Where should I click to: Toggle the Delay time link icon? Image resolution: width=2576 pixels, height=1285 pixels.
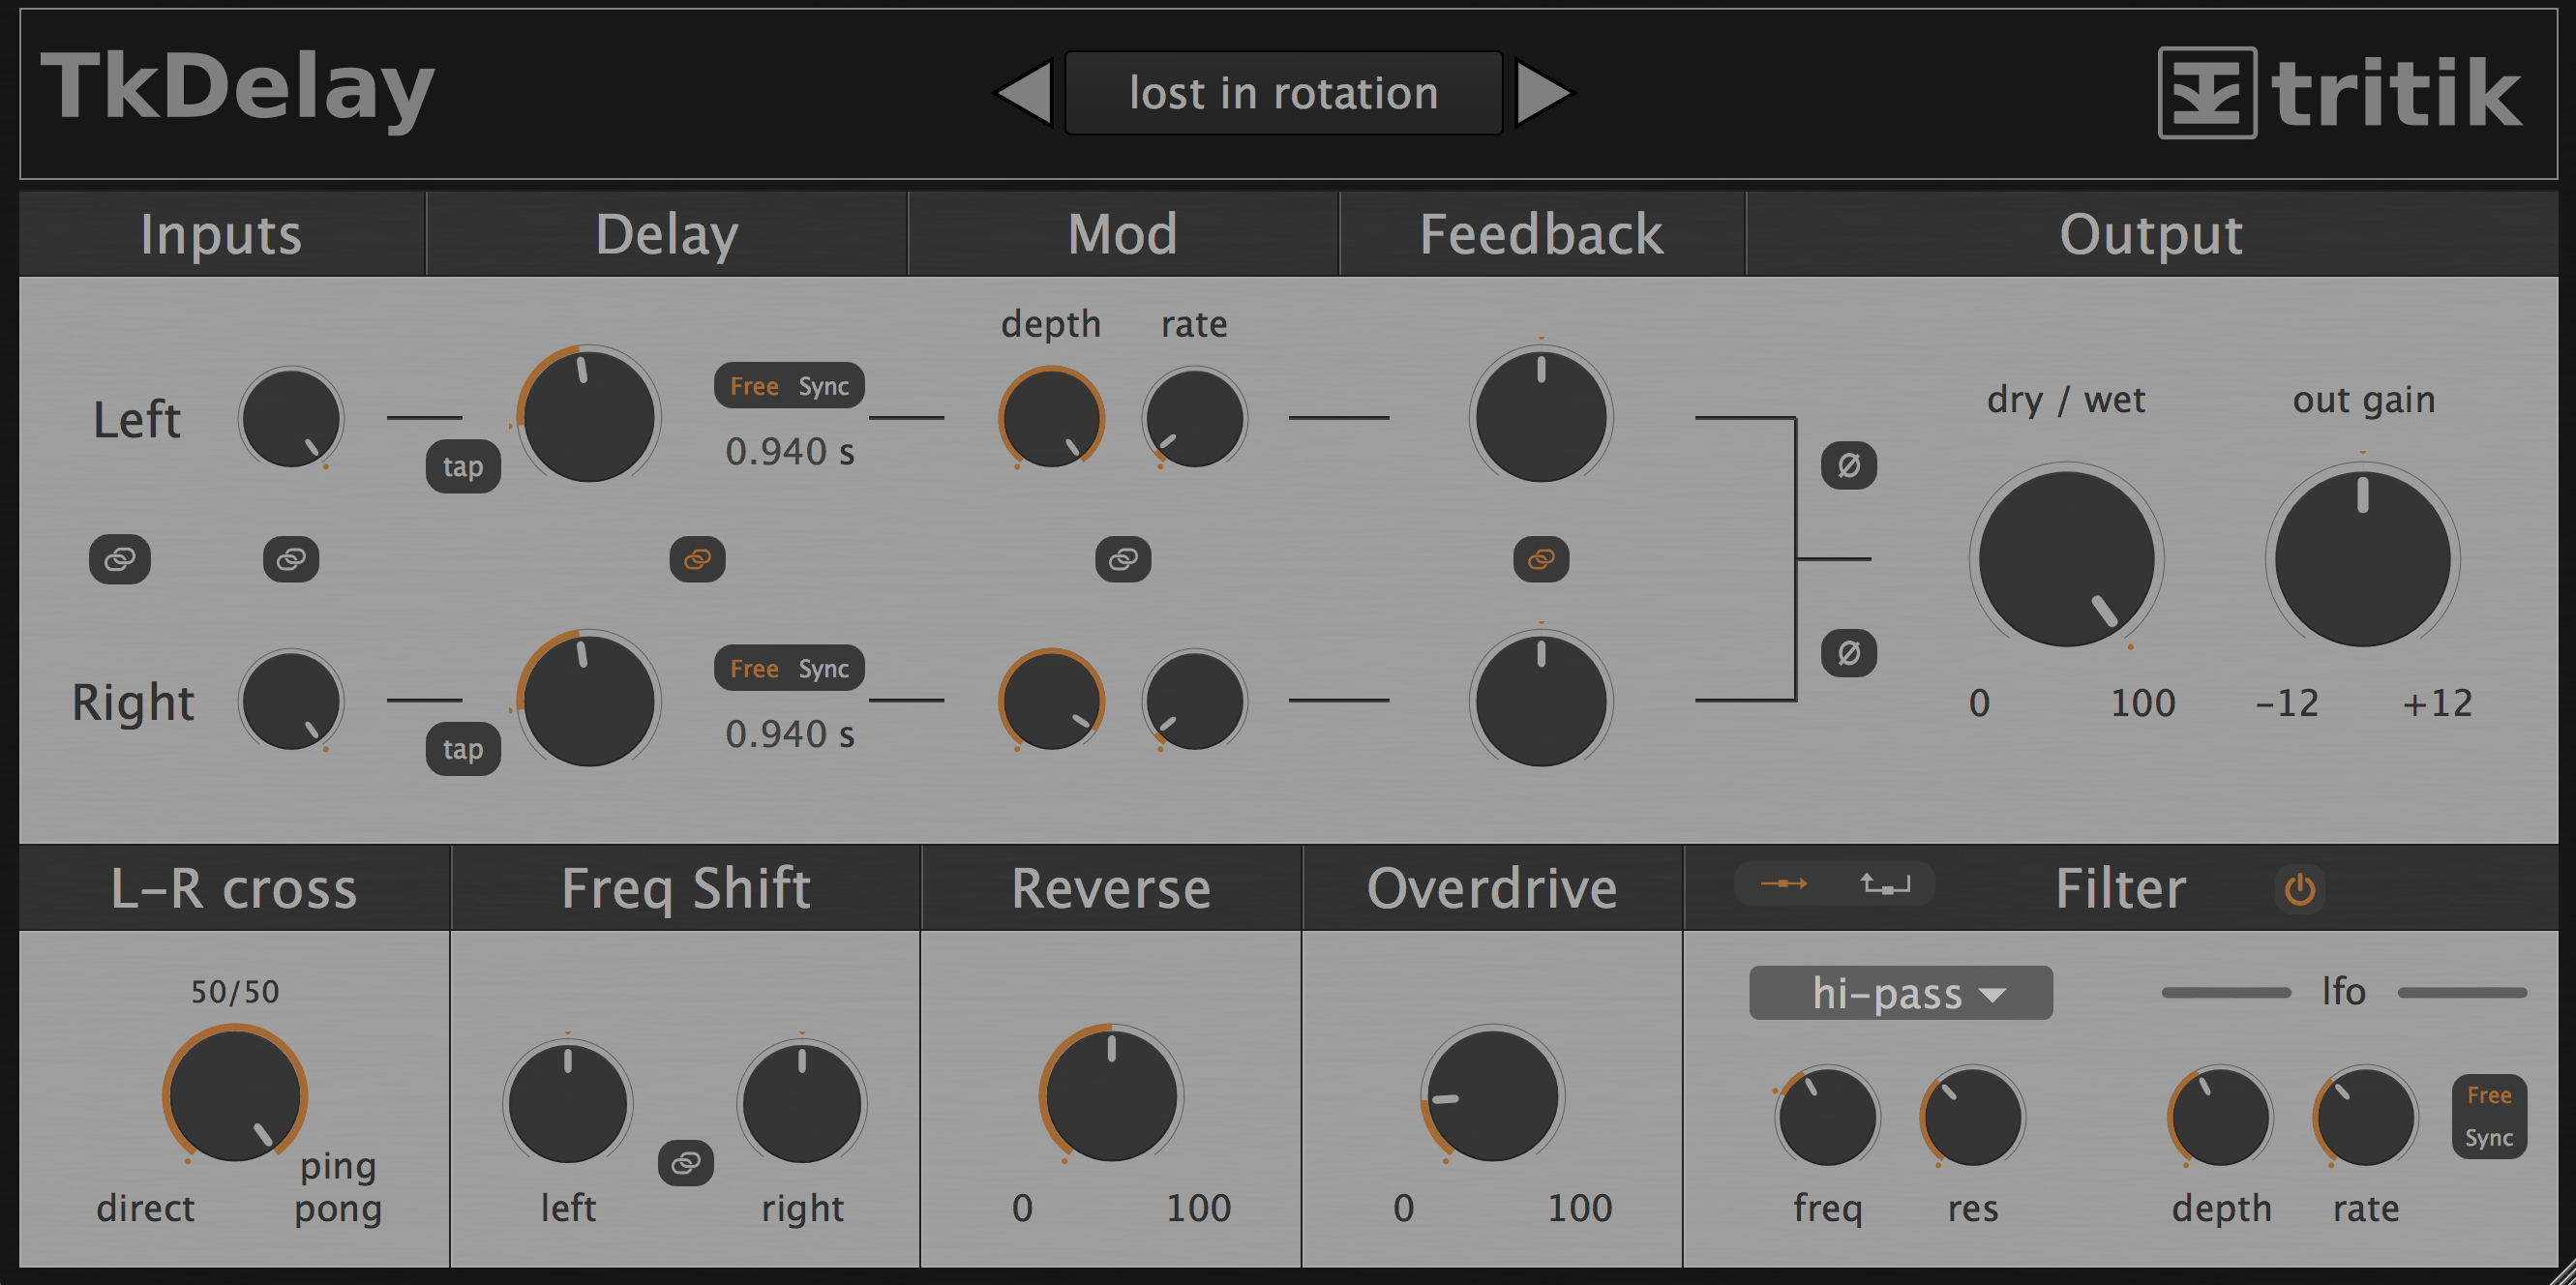[697, 558]
